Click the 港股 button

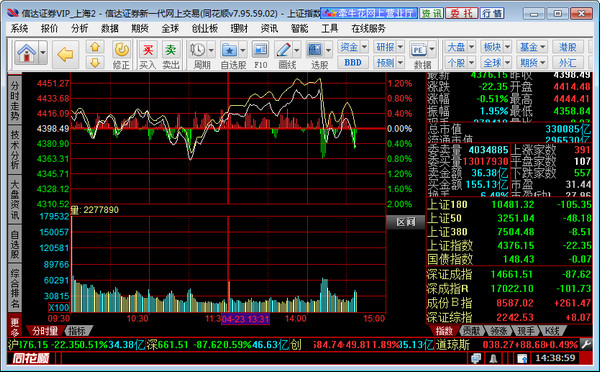[x=568, y=47]
